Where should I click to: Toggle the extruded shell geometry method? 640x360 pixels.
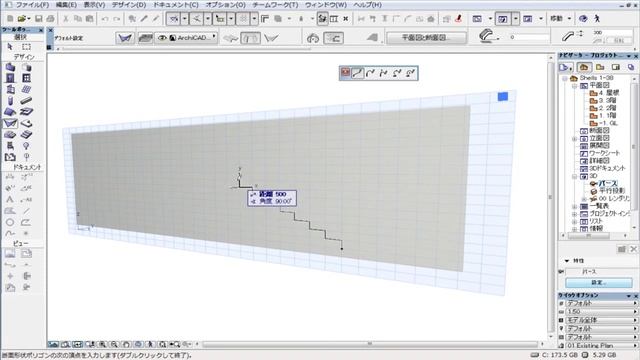coord(230,38)
